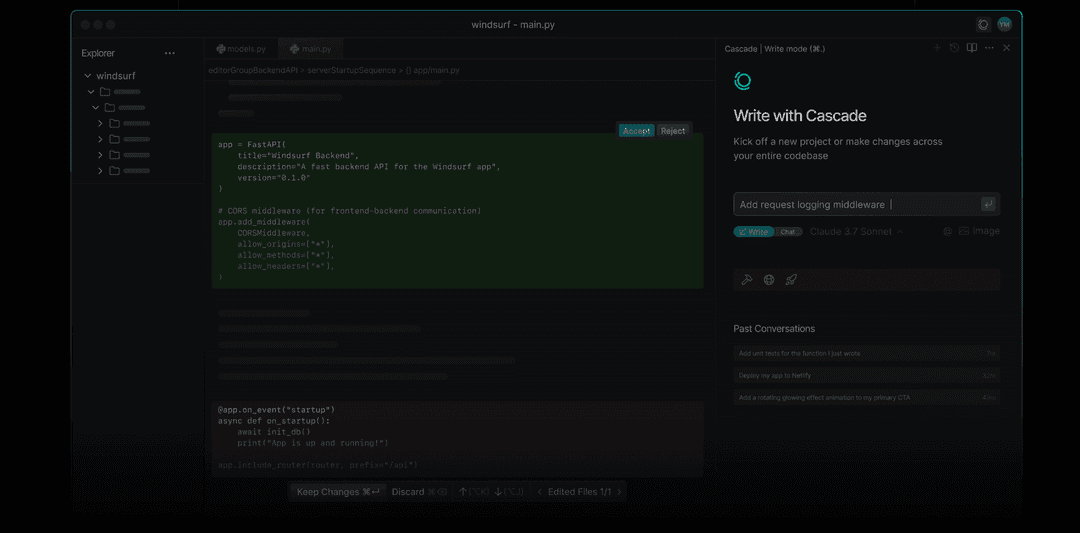Open 'Deploy my app to Netlify' conversation
This screenshot has height=533, width=1080.
[866, 375]
